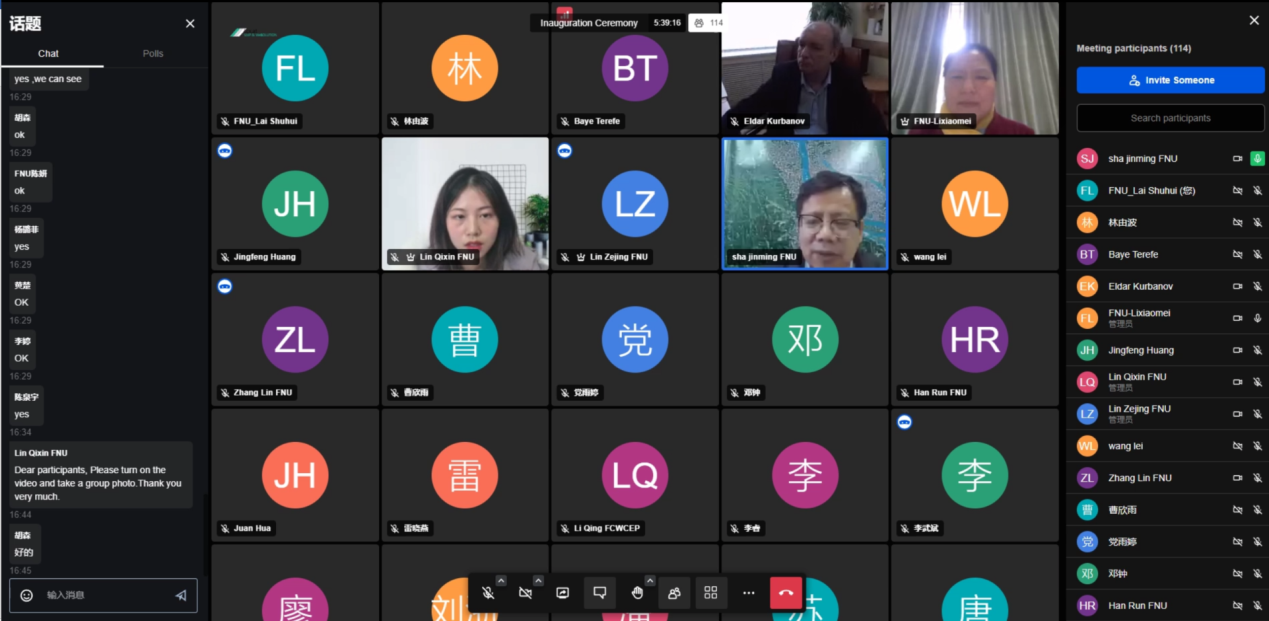Image resolution: width=1269 pixels, height=621 pixels.
Task: Select sha jinming FNU's video tile
Action: click(805, 204)
